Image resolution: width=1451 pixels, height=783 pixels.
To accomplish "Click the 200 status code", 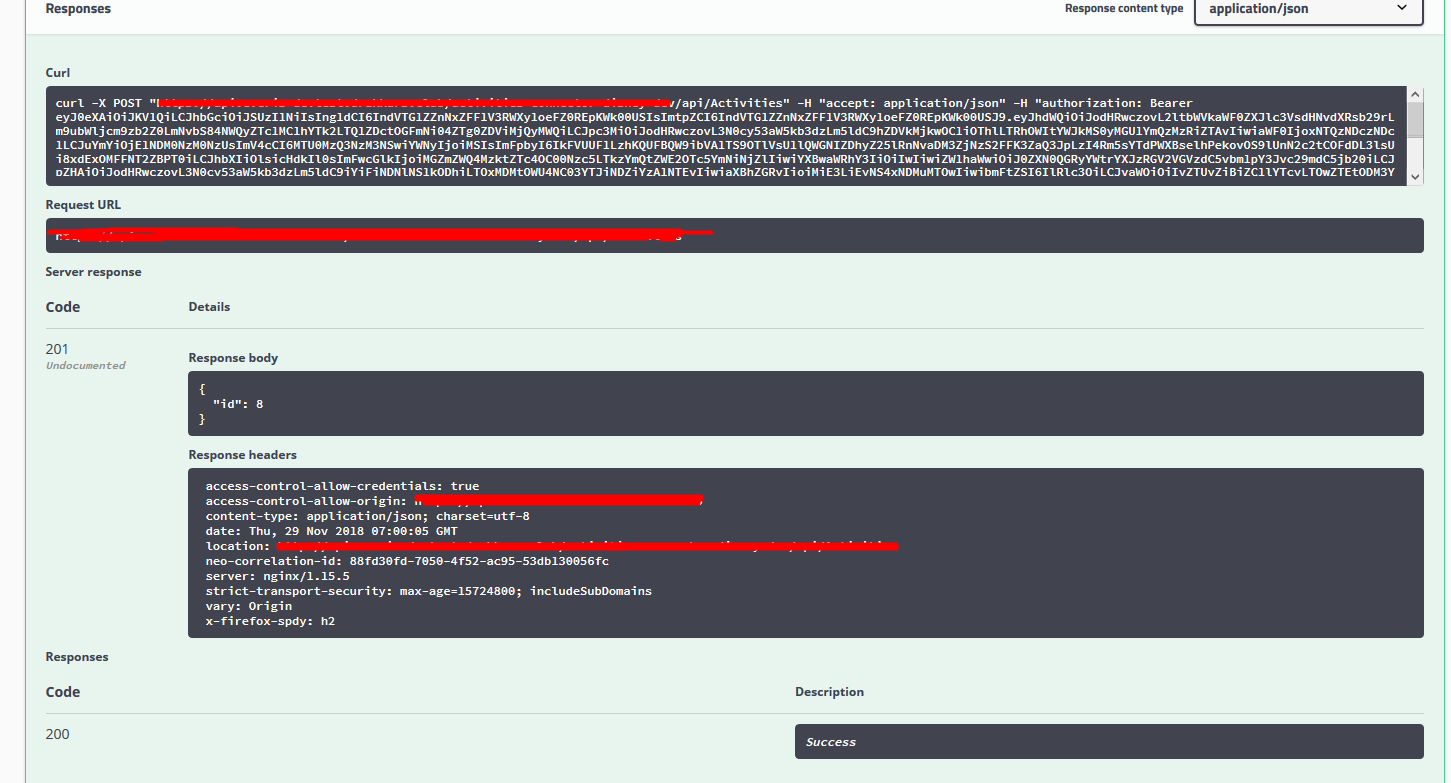I will pos(57,733).
